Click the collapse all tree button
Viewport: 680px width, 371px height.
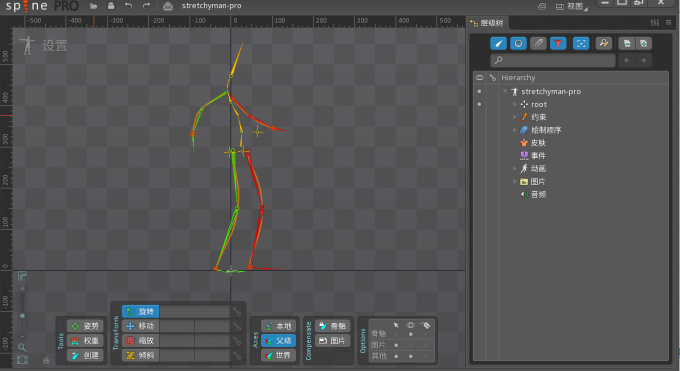(627, 43)
